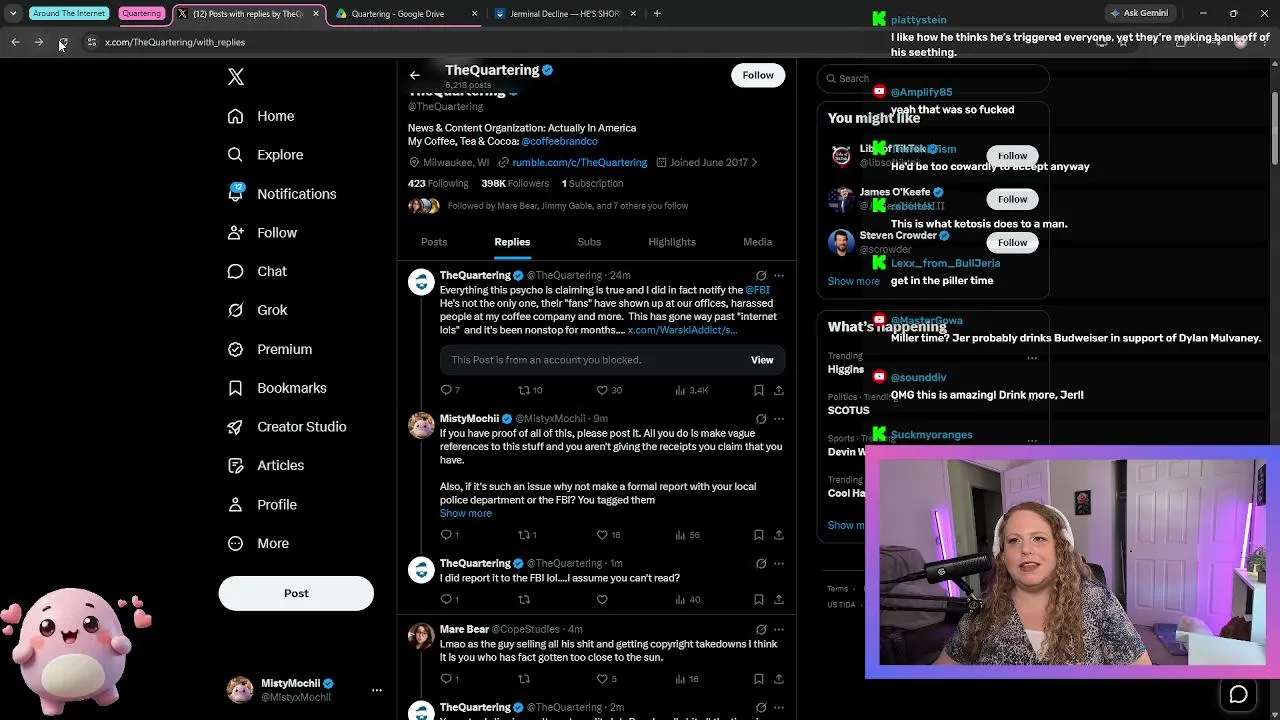This screenshot has height=720, width=1280.
Task: Open Articles in the sidebar
Action: point(266,465)
